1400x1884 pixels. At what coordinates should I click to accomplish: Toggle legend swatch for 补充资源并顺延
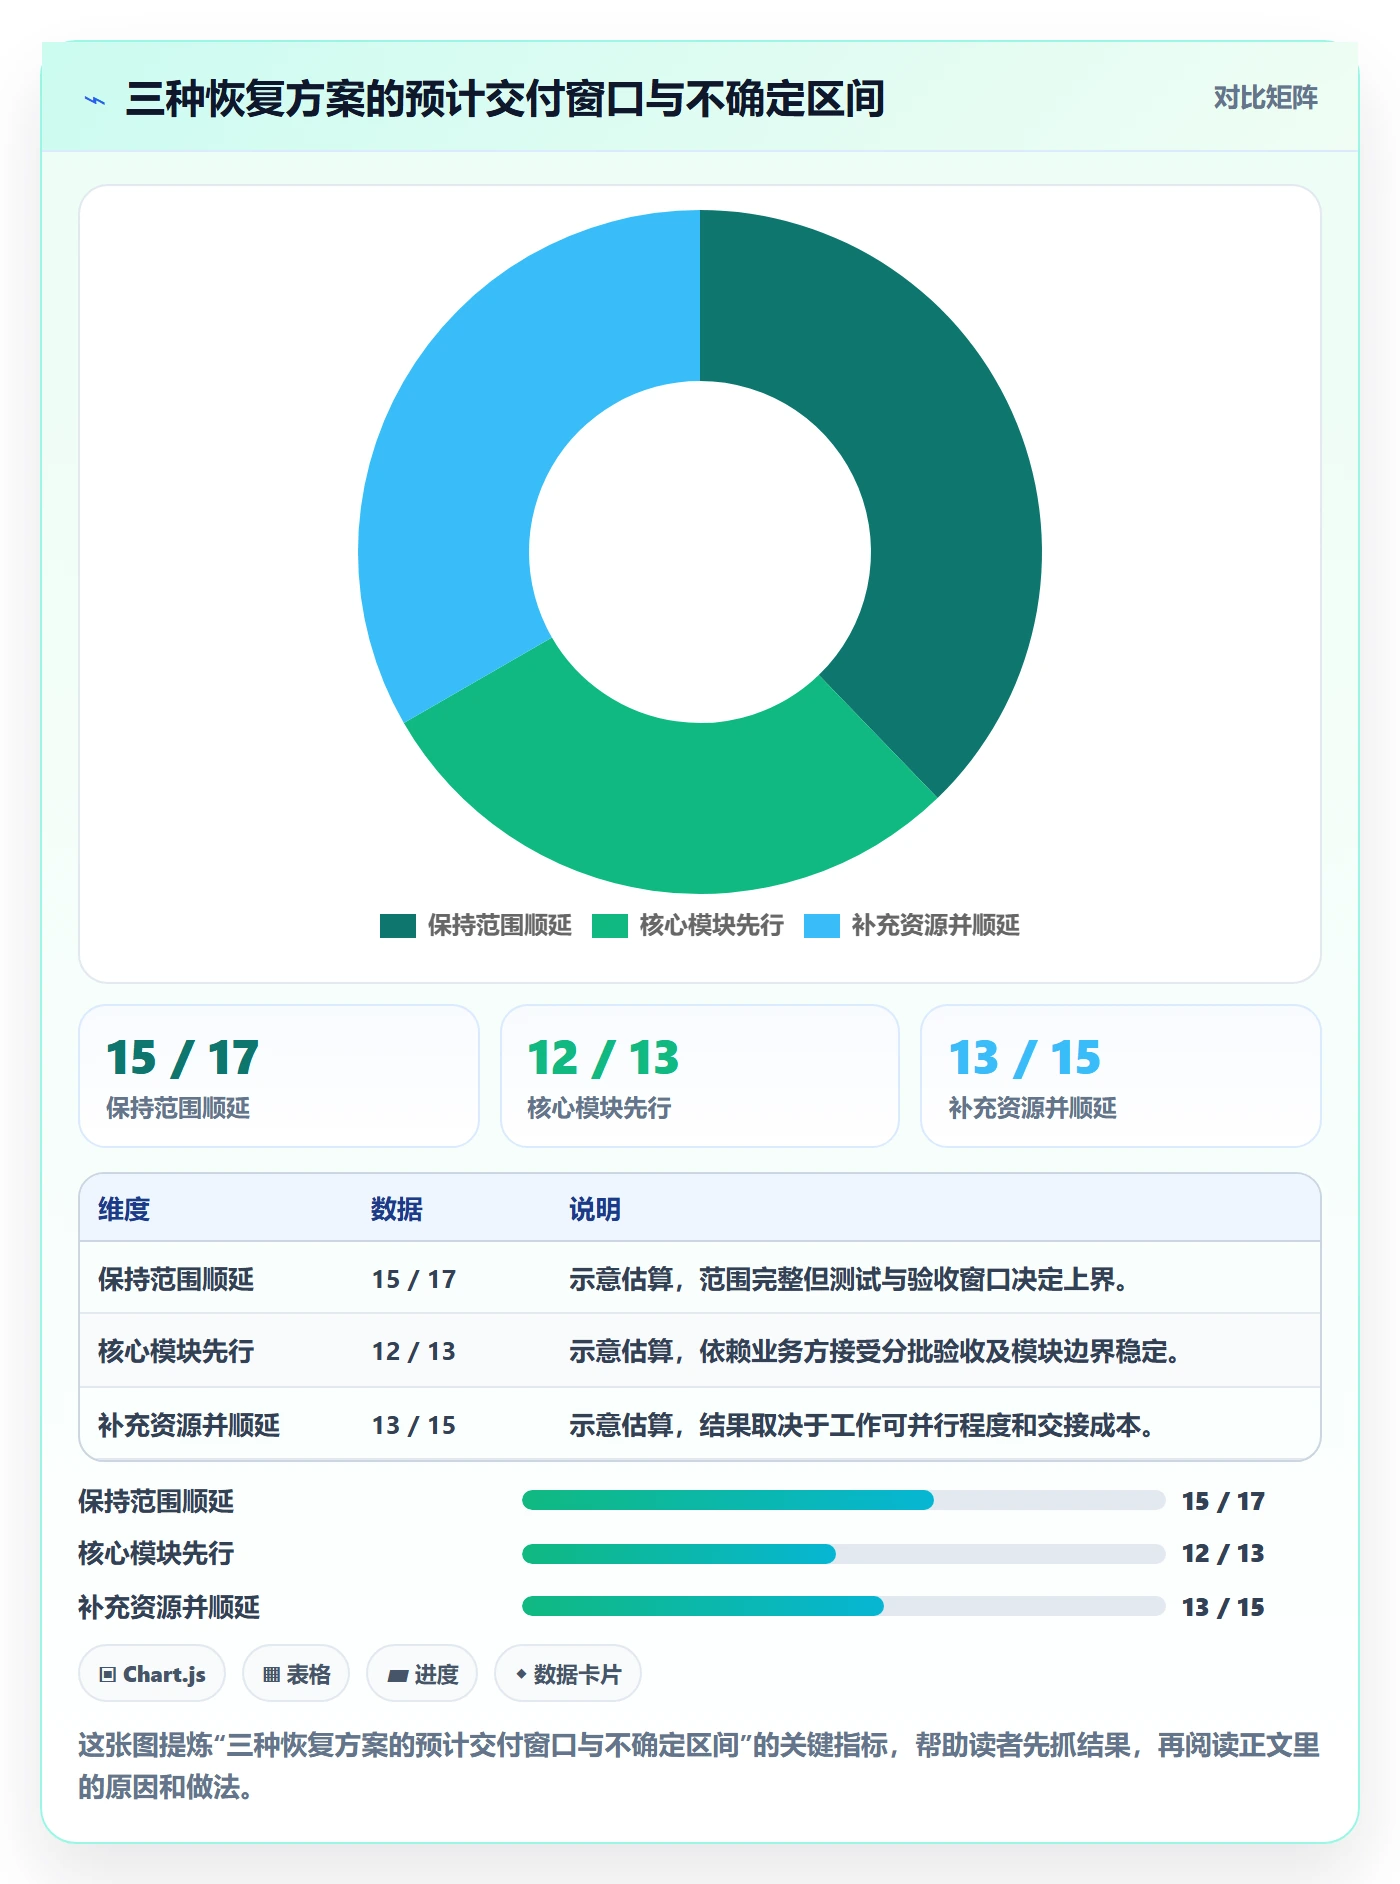pyautogui.click(x=821, y=926)
